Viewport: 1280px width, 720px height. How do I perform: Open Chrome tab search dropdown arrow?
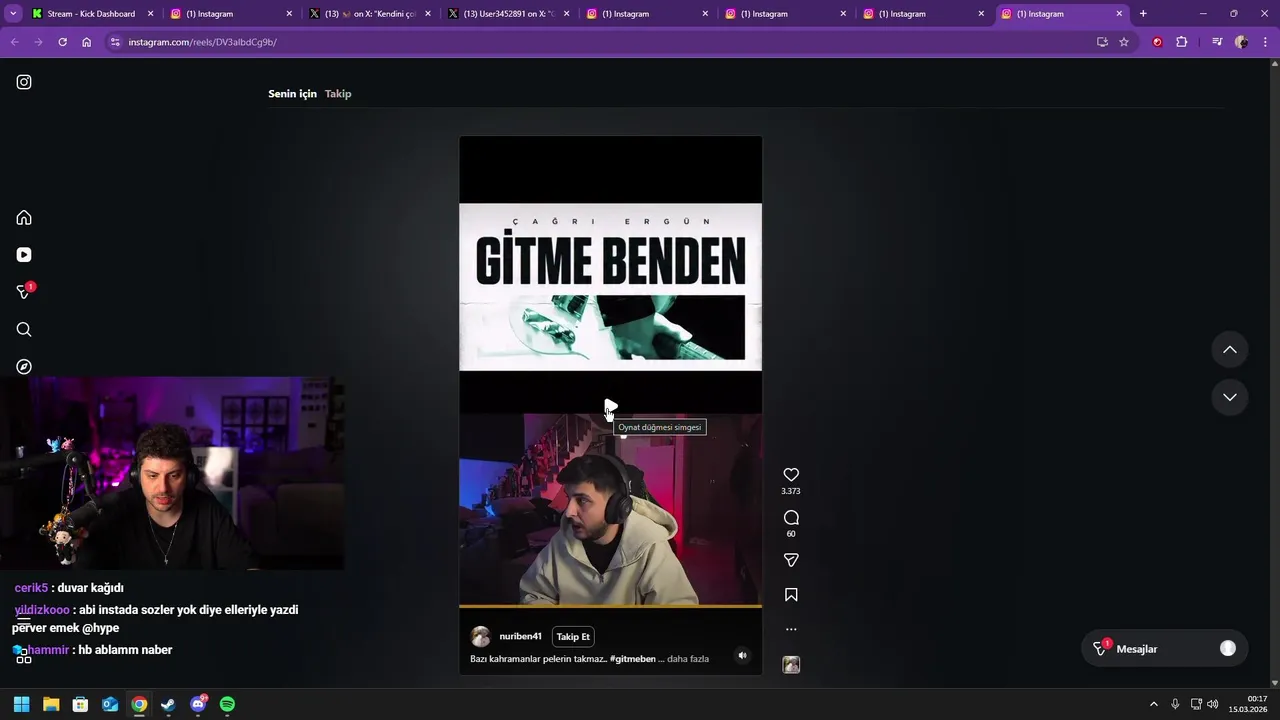coord(13,14)
